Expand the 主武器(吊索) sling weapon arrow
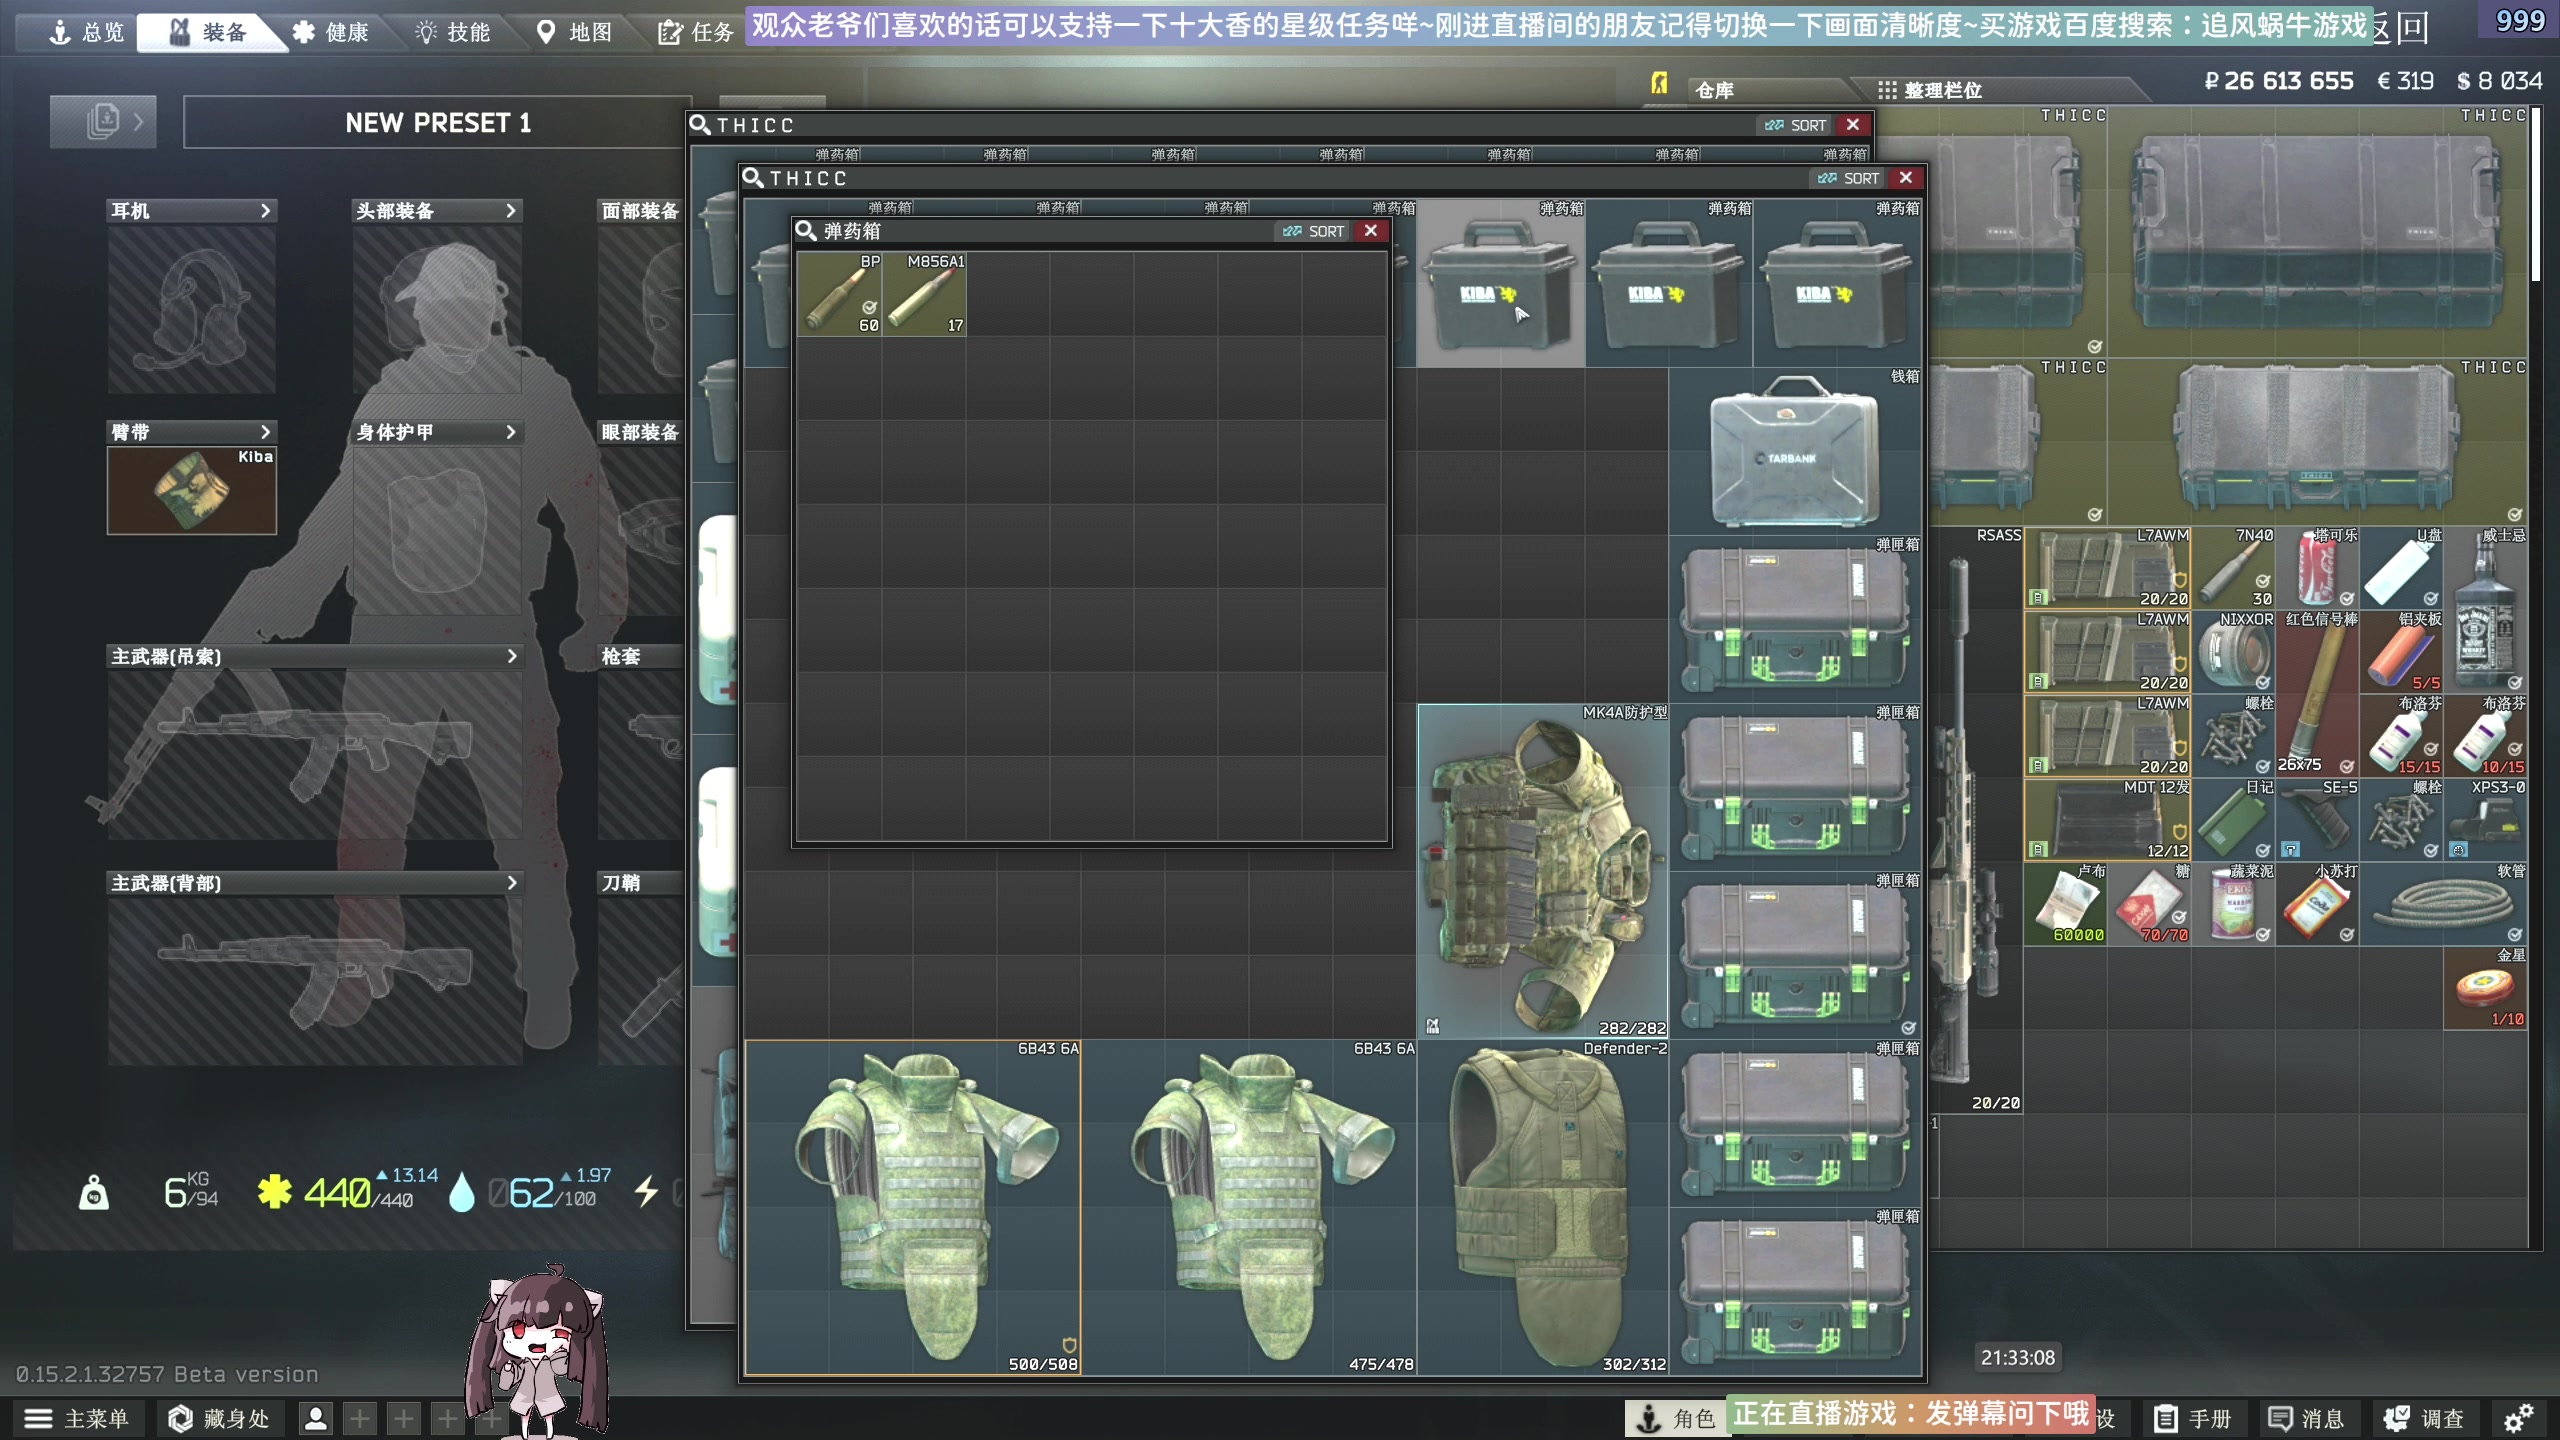The width and height of the screenshot is (2560, 1440). pyautogui.click(x=512, y=656)
